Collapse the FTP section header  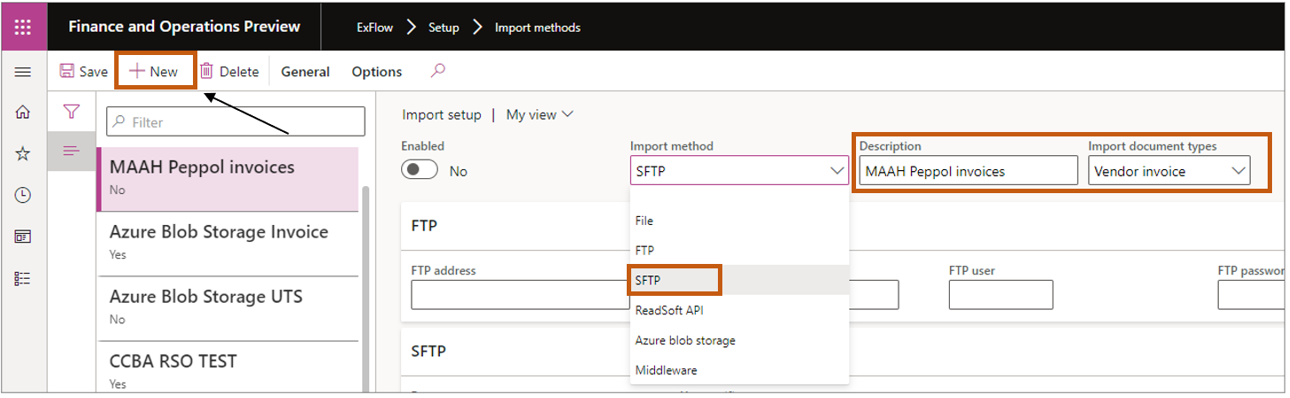[x=842, y=226]
